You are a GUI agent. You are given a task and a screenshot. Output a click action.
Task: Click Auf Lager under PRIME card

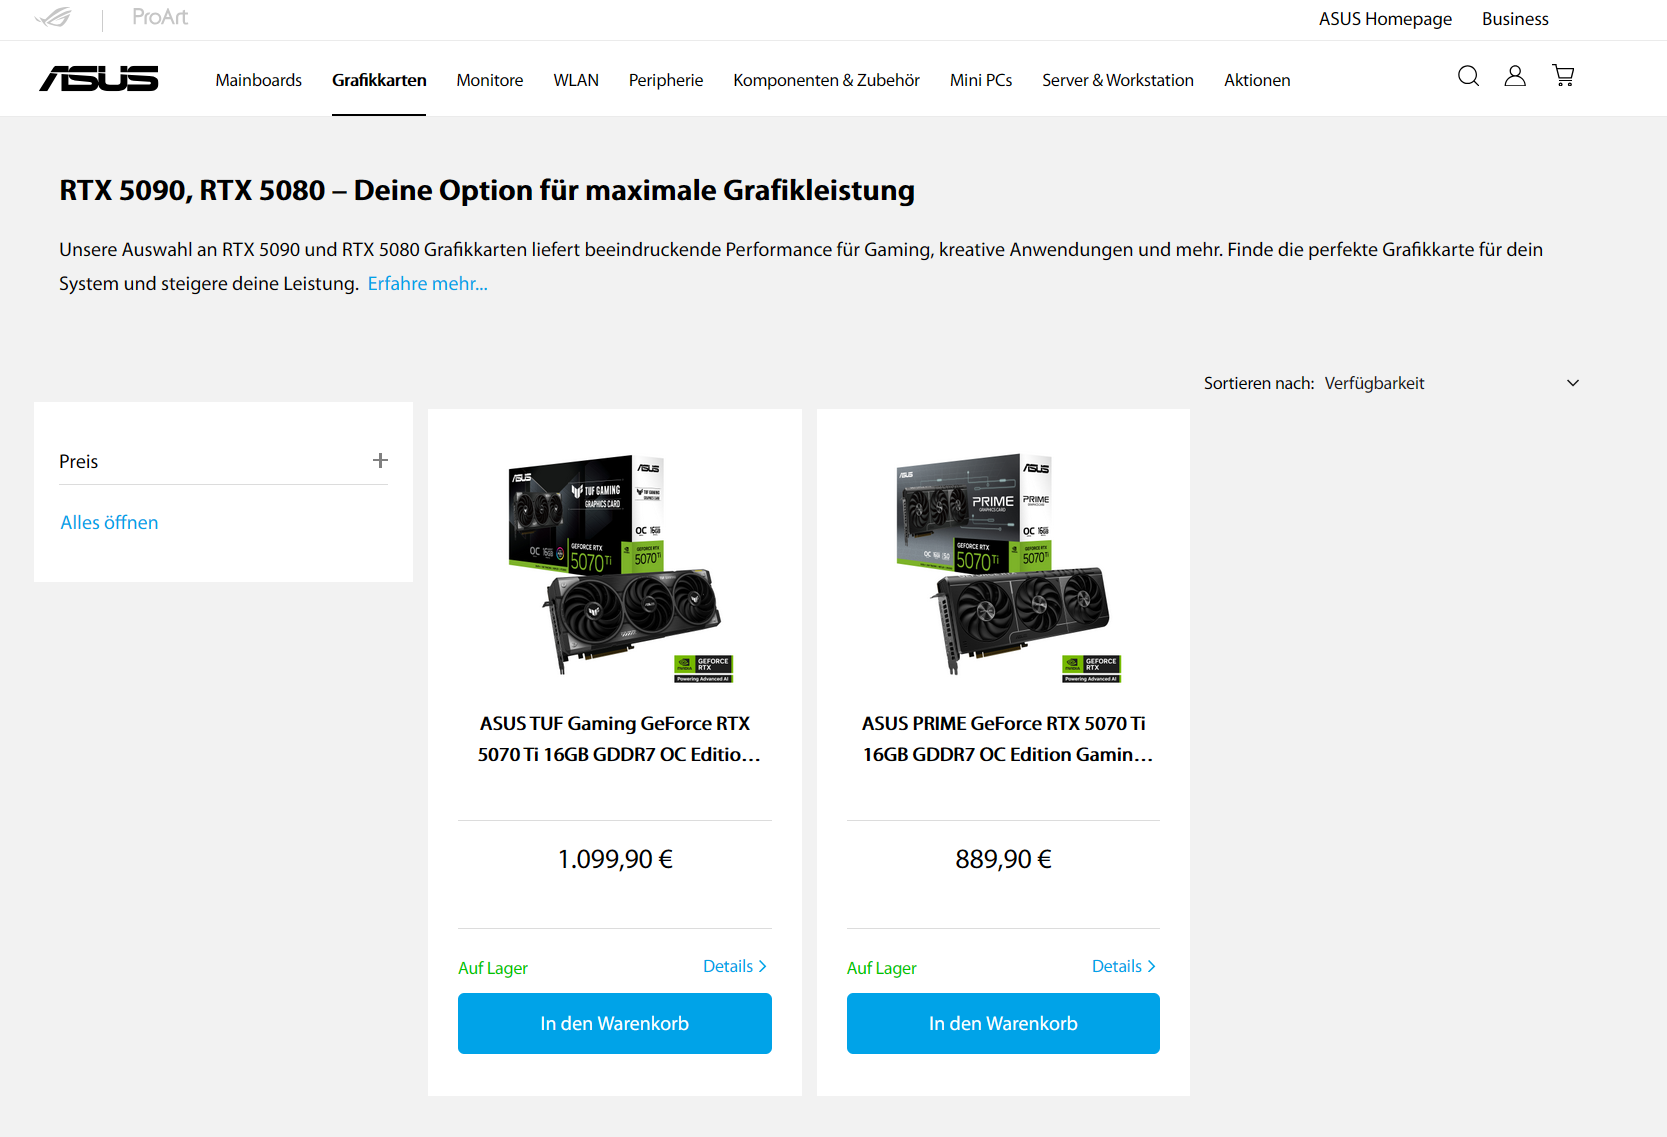882,968
